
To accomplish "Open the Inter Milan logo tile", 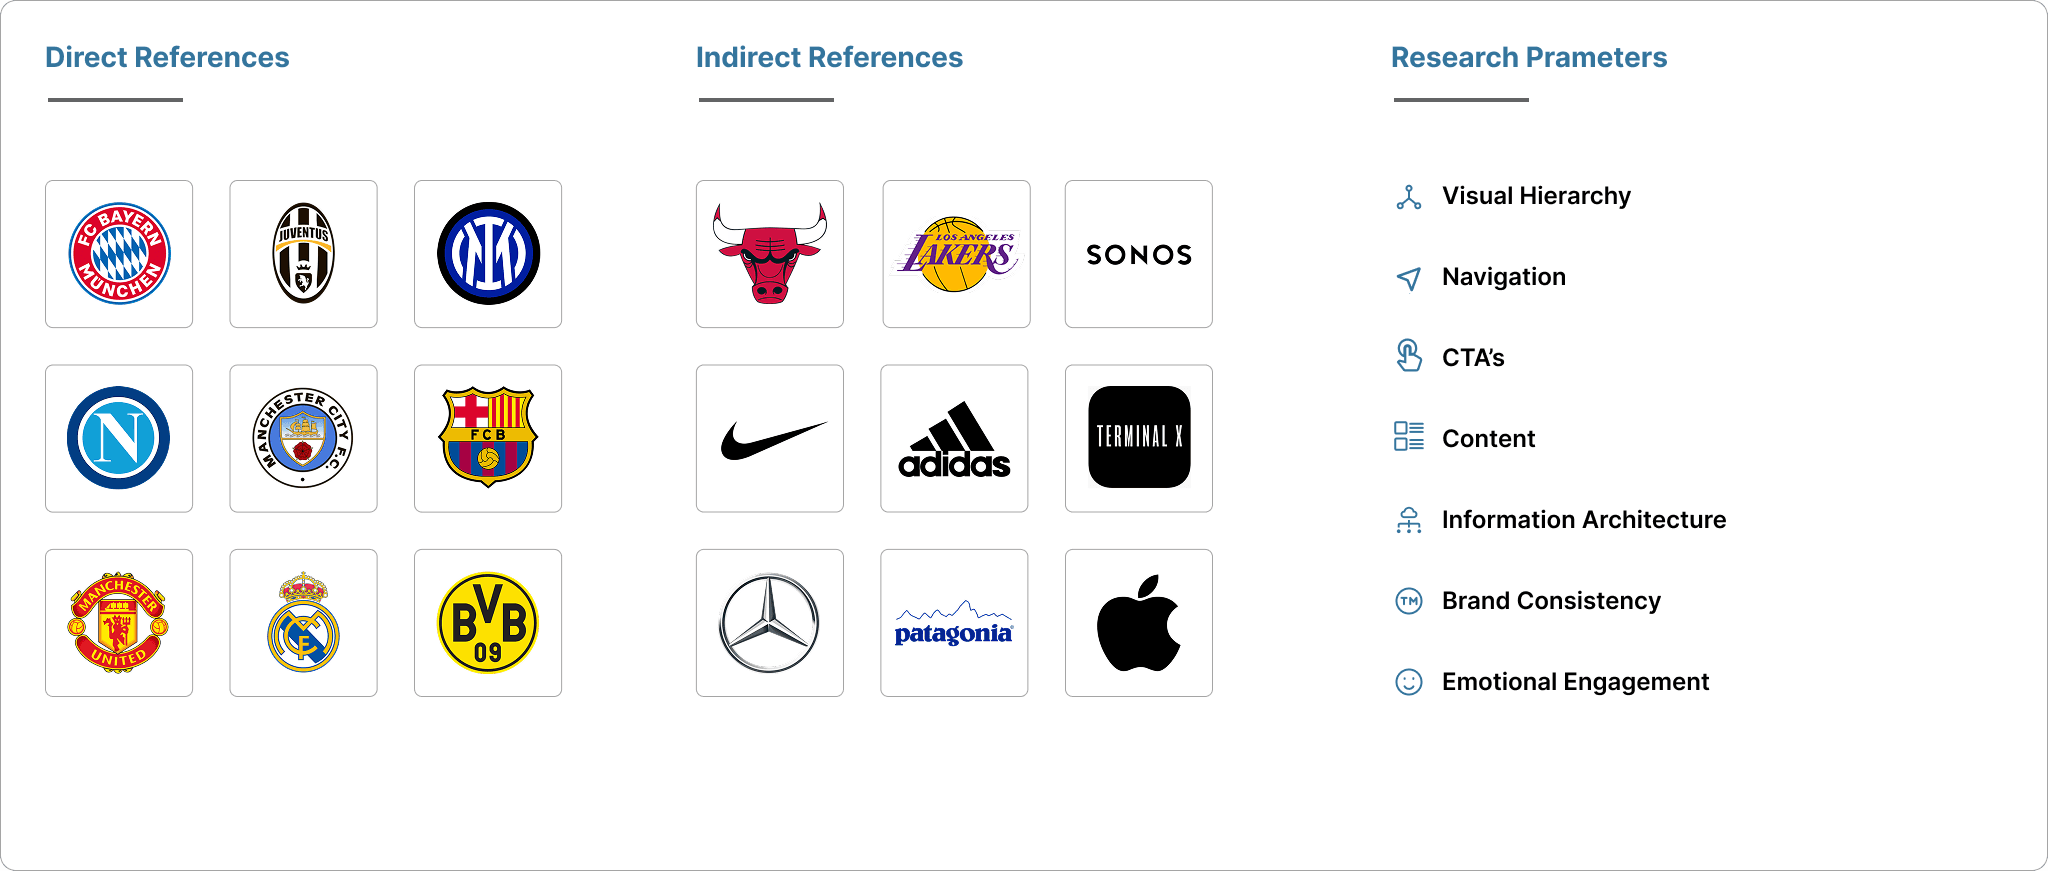I will point(488,254).
